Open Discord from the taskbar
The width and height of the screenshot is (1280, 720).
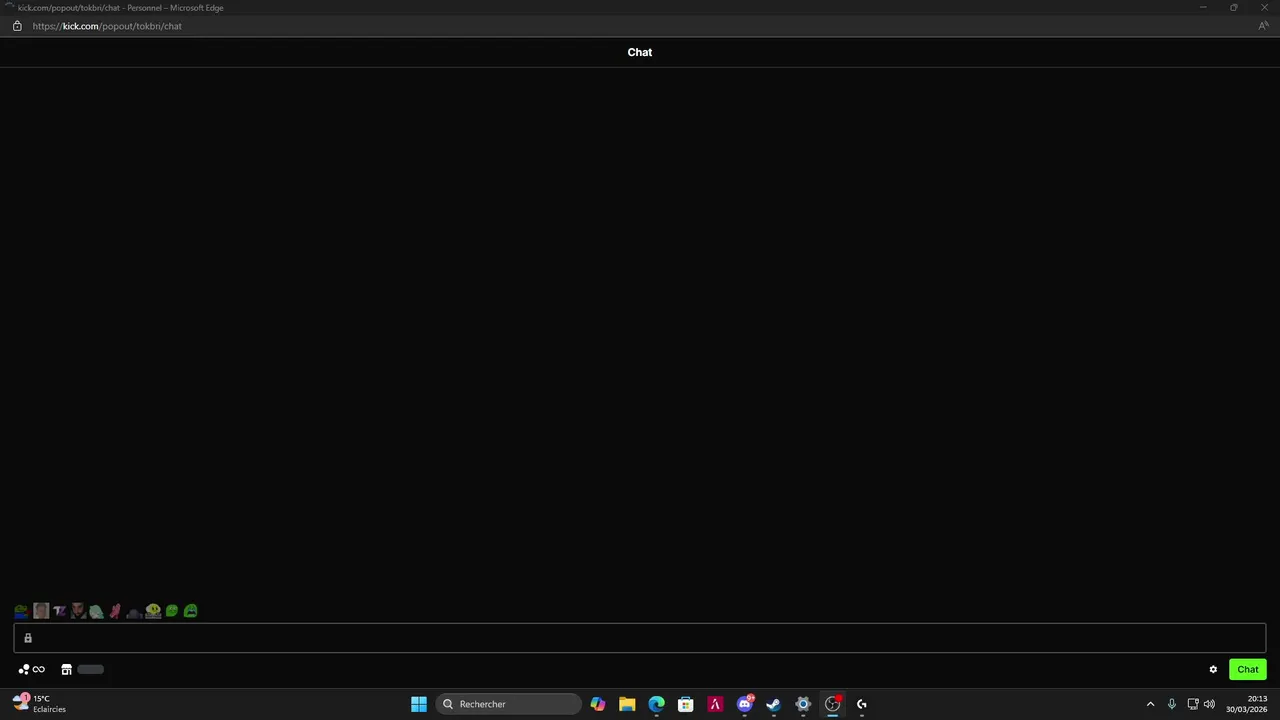click(744, 704)
